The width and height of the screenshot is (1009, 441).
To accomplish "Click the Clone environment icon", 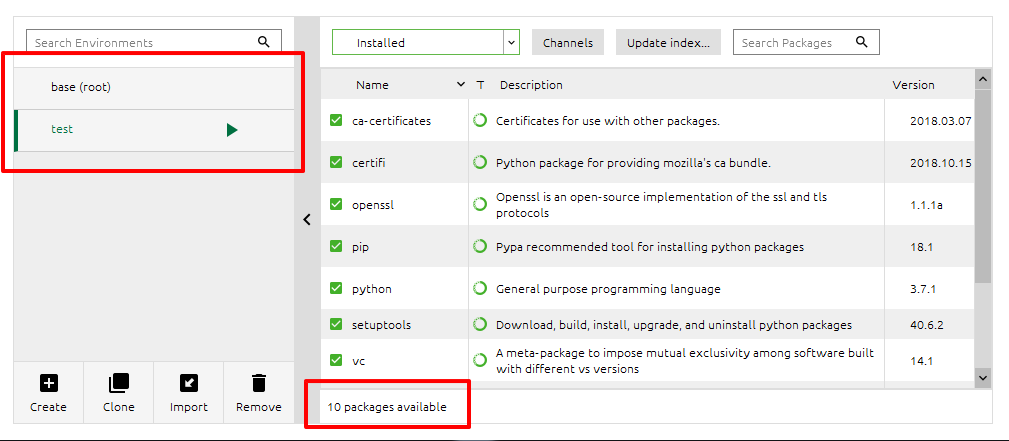I will (118, 383).
